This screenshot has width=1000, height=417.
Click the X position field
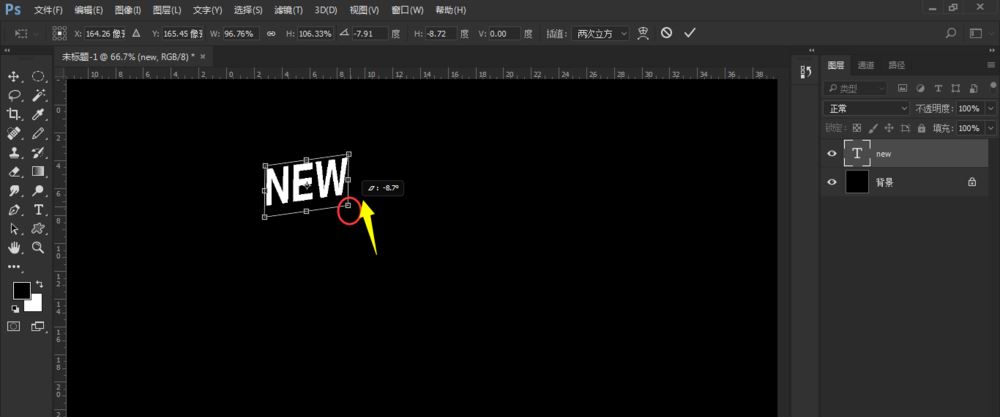pyautogui.click(x=106, y=33)
